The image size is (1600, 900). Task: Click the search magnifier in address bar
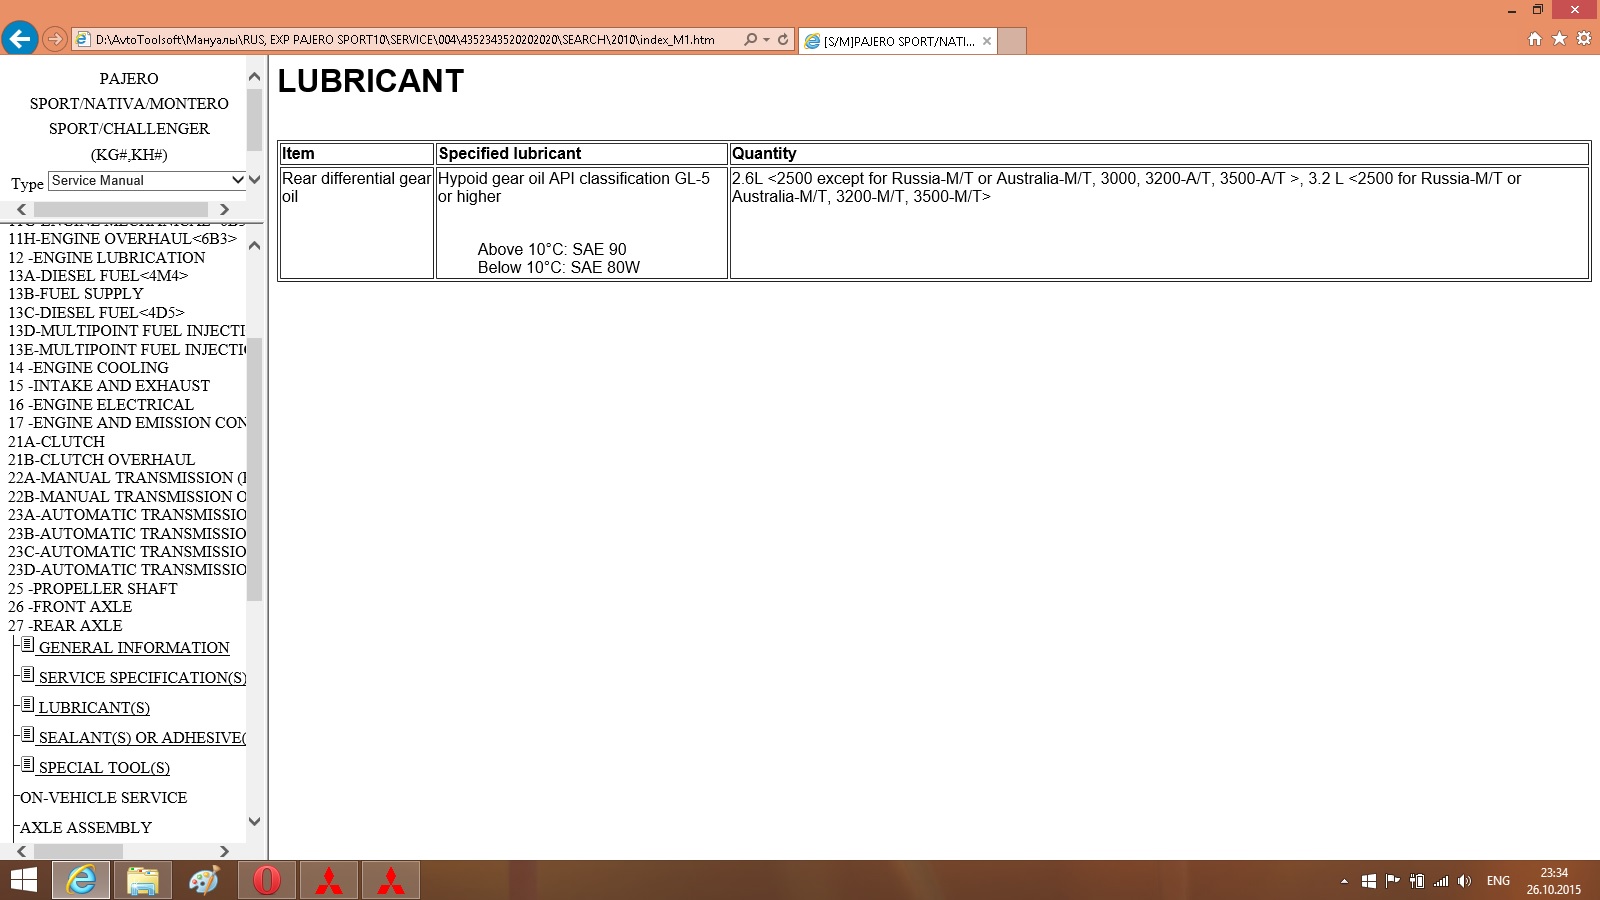tap(750, 40)
